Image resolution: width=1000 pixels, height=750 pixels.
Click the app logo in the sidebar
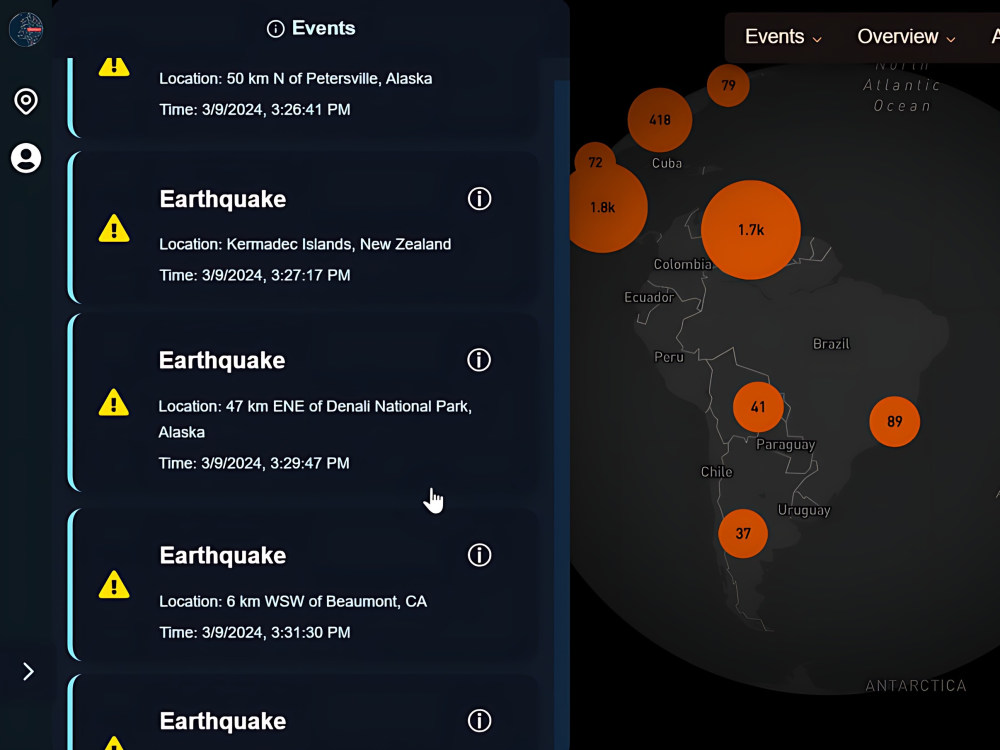26,29
